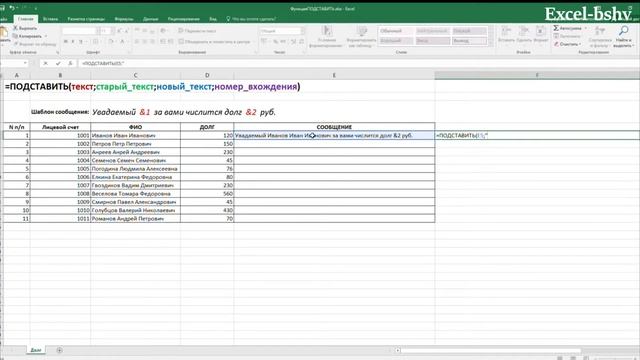Apply the Нейтральный cell style
The height and width of the screenshot is (360, 640).
[x=433, y=31]
